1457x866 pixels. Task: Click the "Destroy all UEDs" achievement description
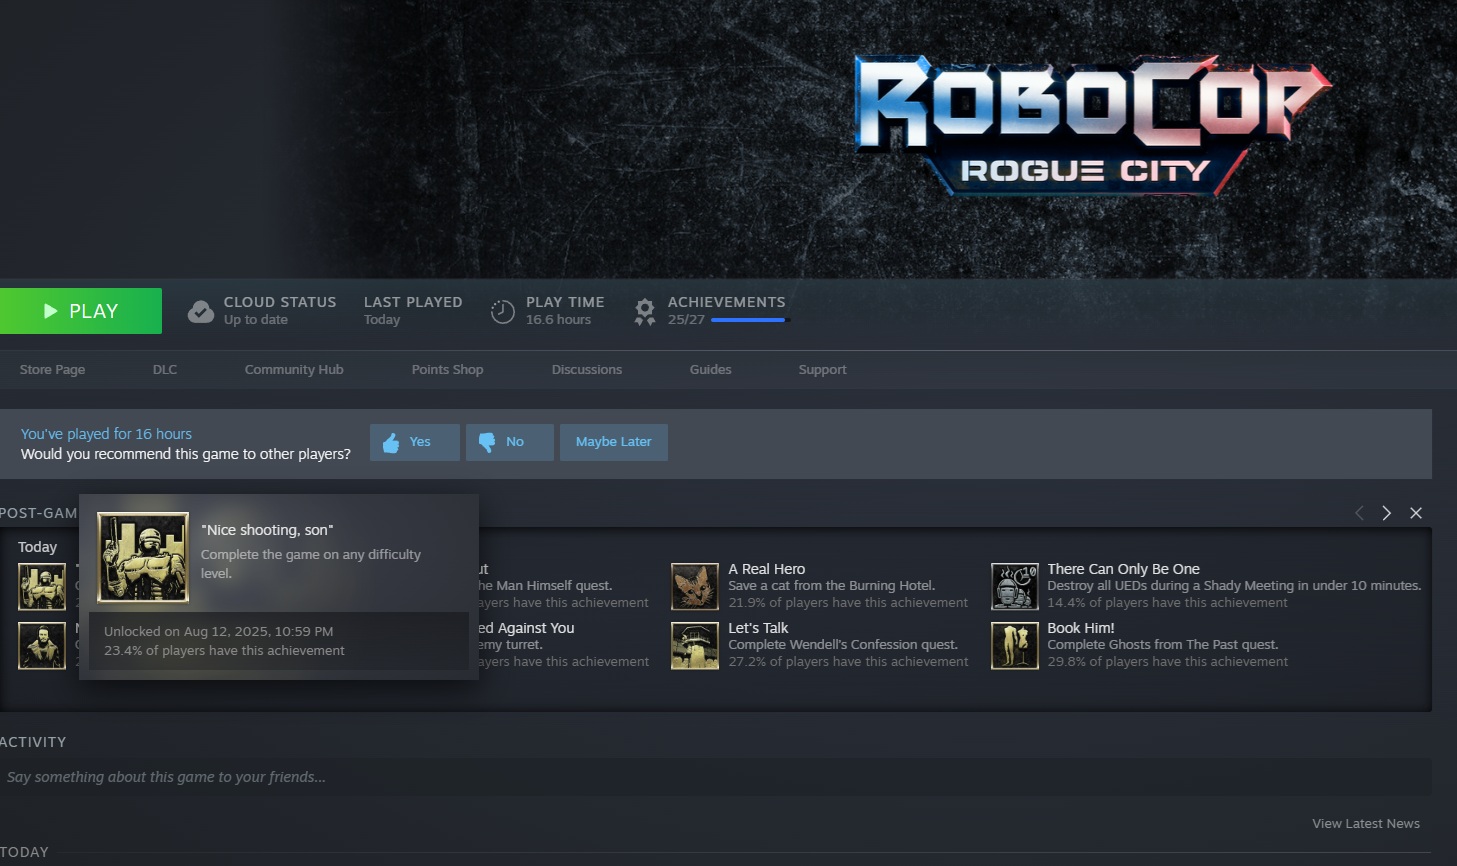(1234, 586)
